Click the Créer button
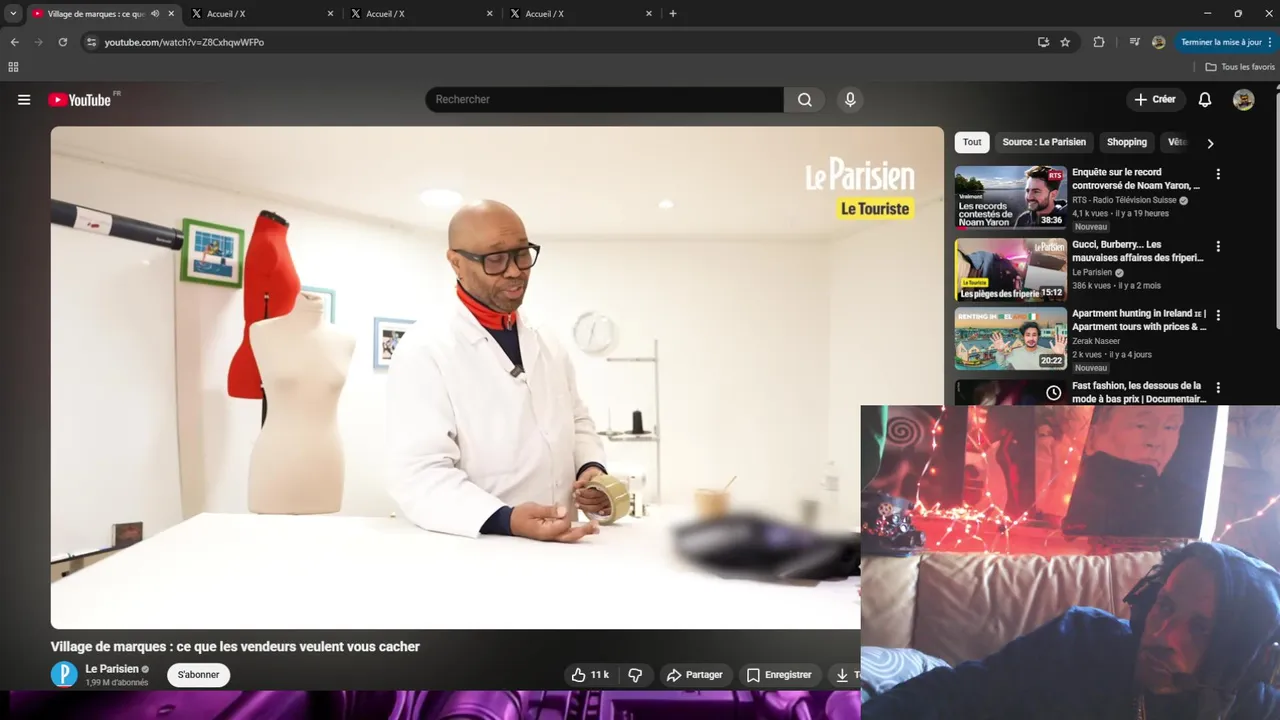Screen dimensions: 1280x720 1155,100
